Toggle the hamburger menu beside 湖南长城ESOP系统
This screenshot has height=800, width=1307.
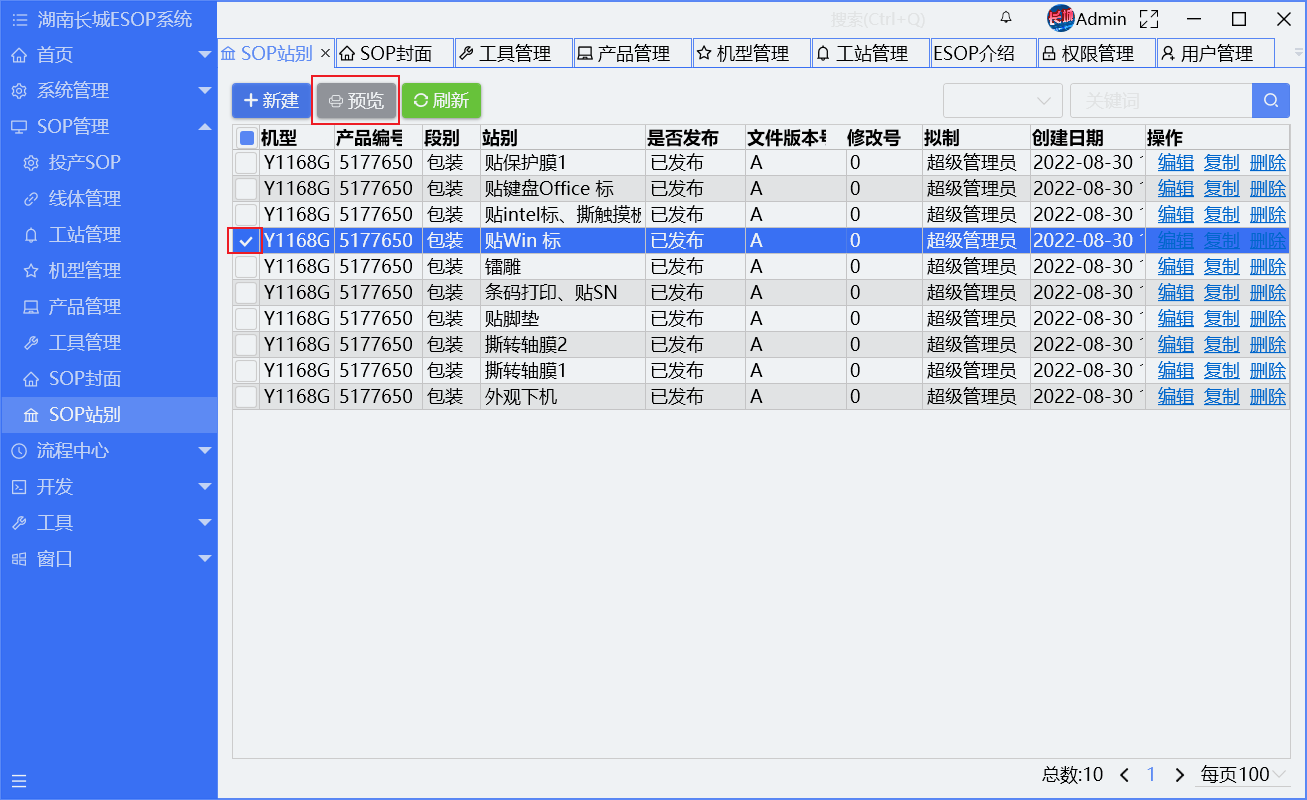tap(20, 19)
